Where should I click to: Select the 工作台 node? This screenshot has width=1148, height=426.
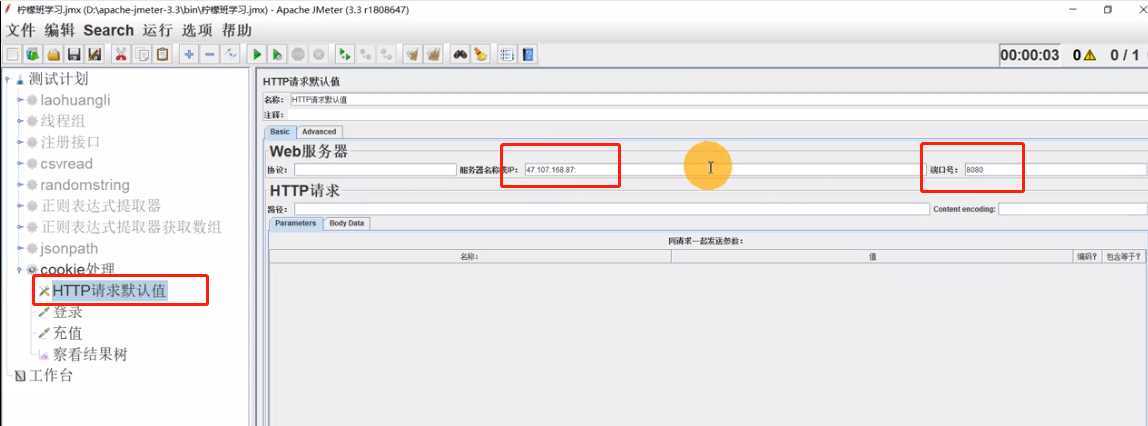[x=51, y=376]
